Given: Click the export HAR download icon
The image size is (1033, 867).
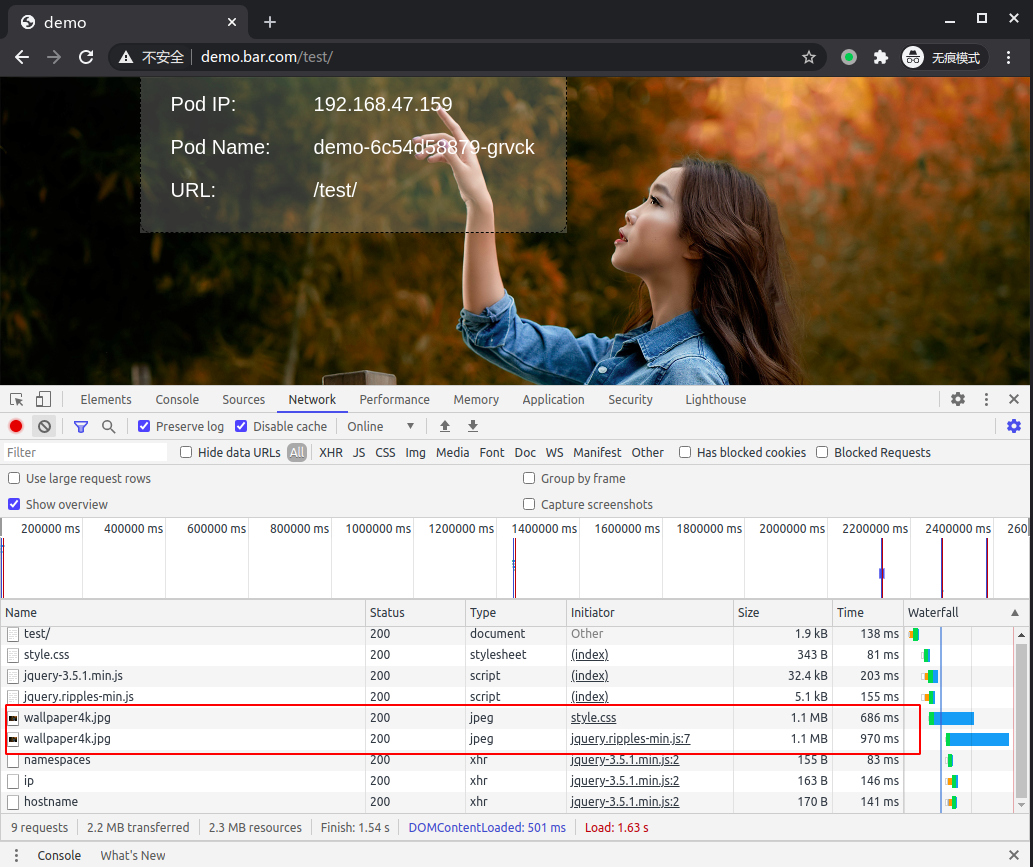Looking at the screenshot, I should pos(473,426).
